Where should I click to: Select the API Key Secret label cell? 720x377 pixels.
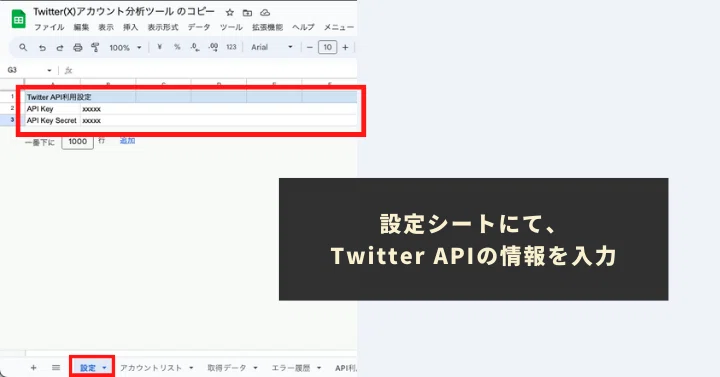53,120
